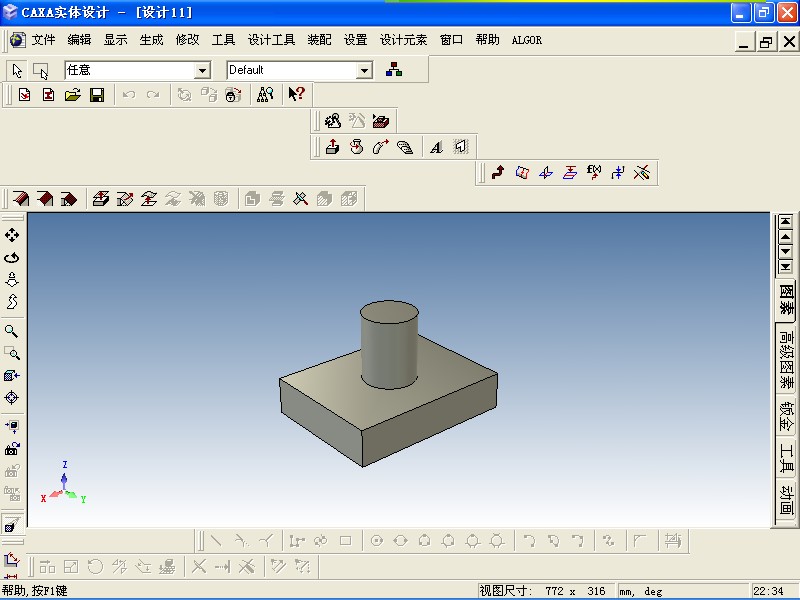Switch to the 图素 catalog tab
The width and height of the screenshot is (800, 600).
click(x=786, y=300)
